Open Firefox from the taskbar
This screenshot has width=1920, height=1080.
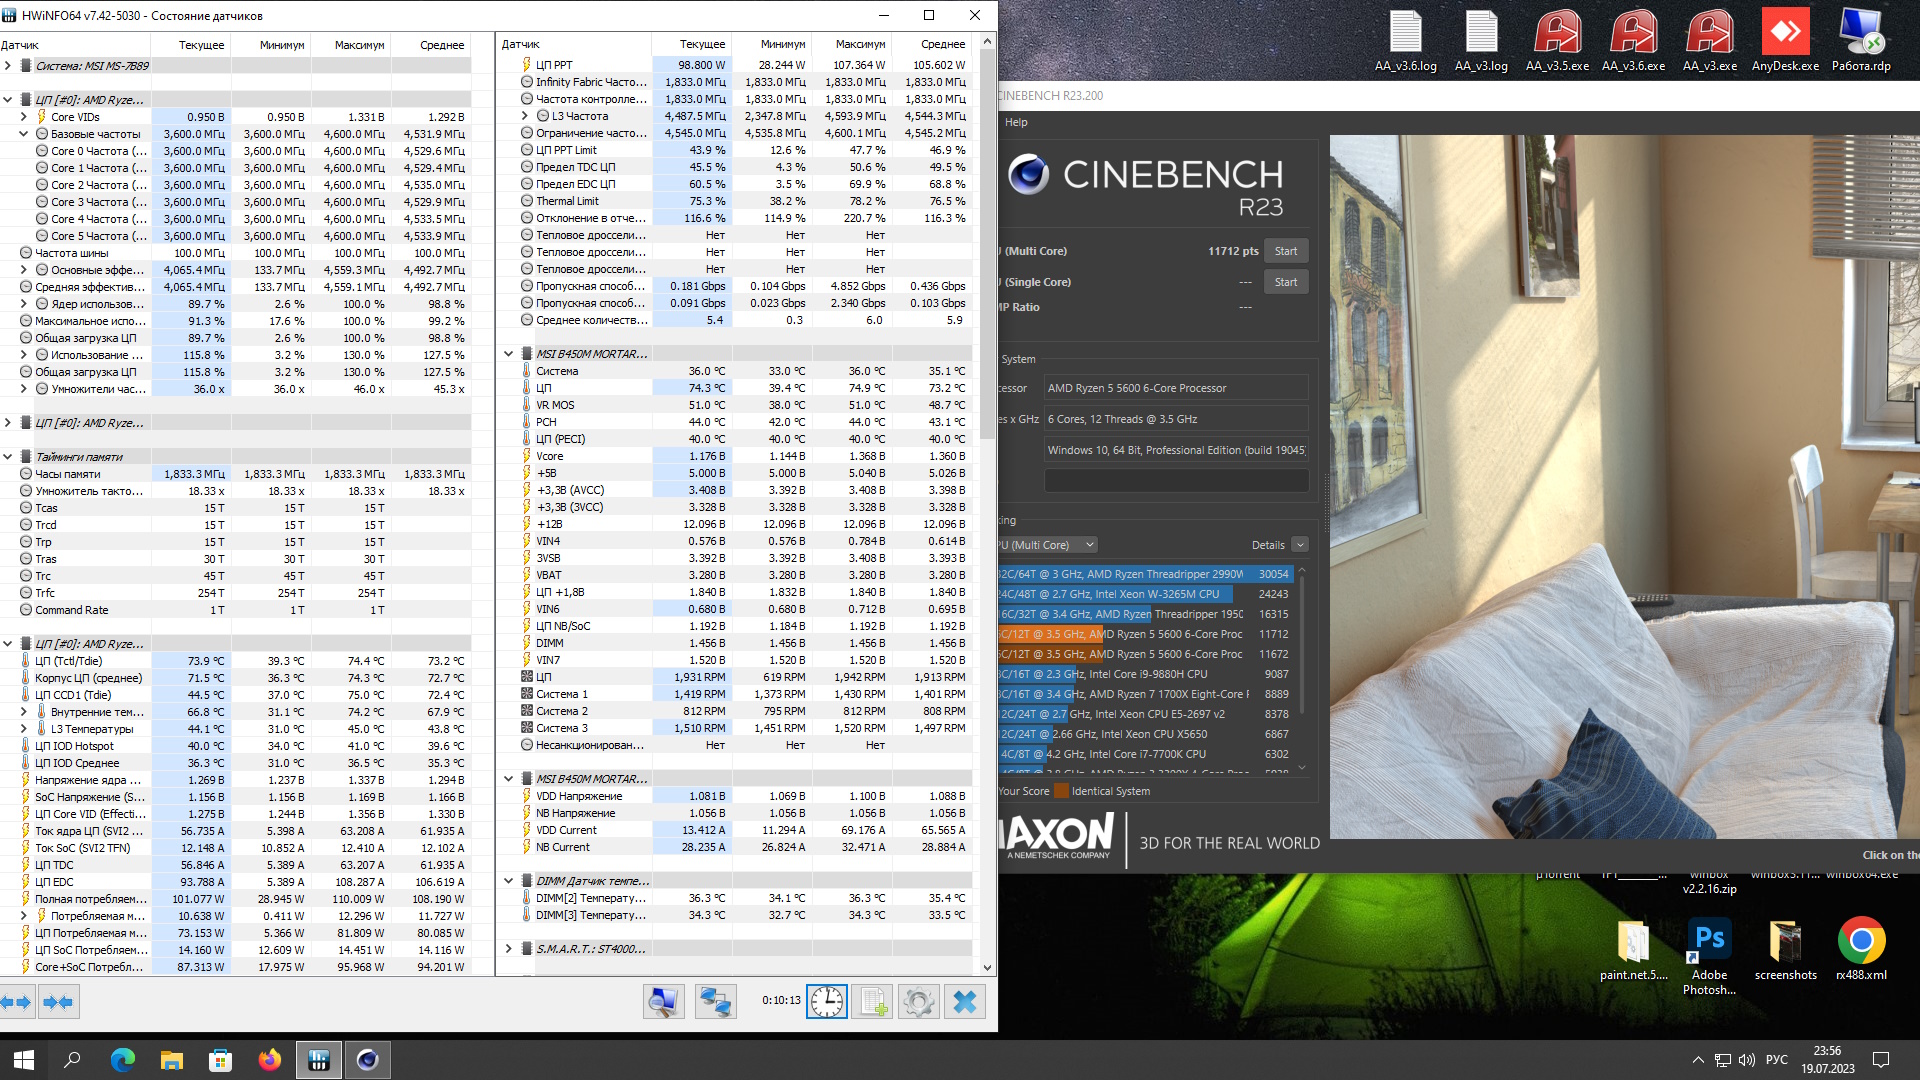(x=269, y=1060)
